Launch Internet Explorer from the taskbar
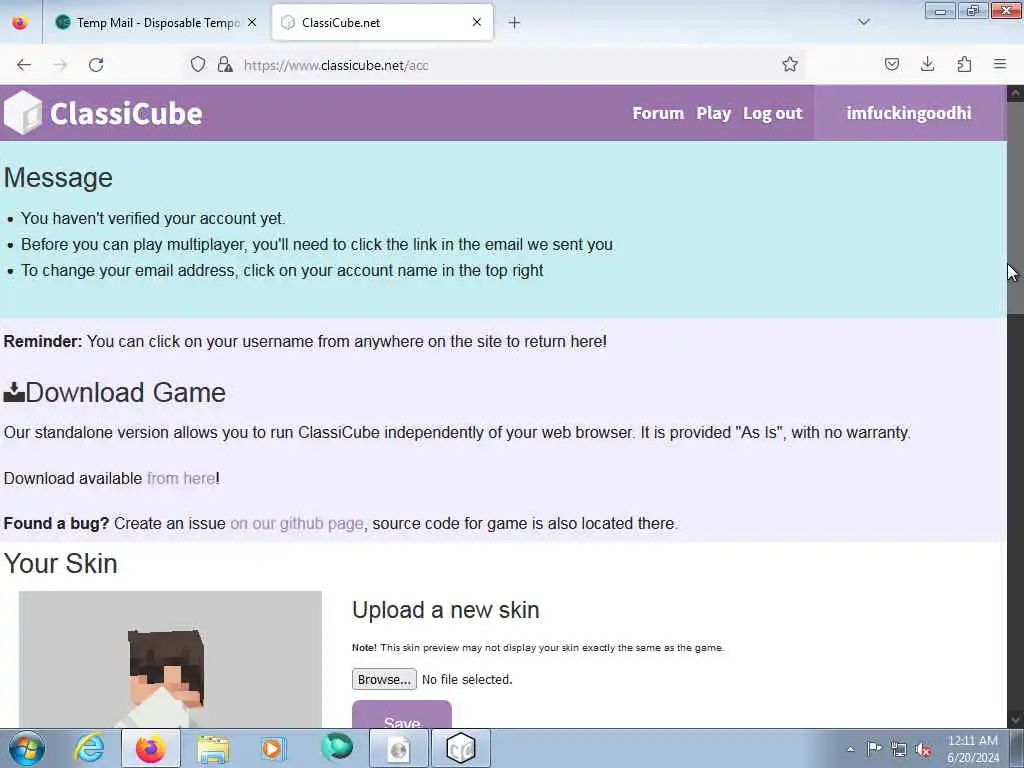 (89, 748)
